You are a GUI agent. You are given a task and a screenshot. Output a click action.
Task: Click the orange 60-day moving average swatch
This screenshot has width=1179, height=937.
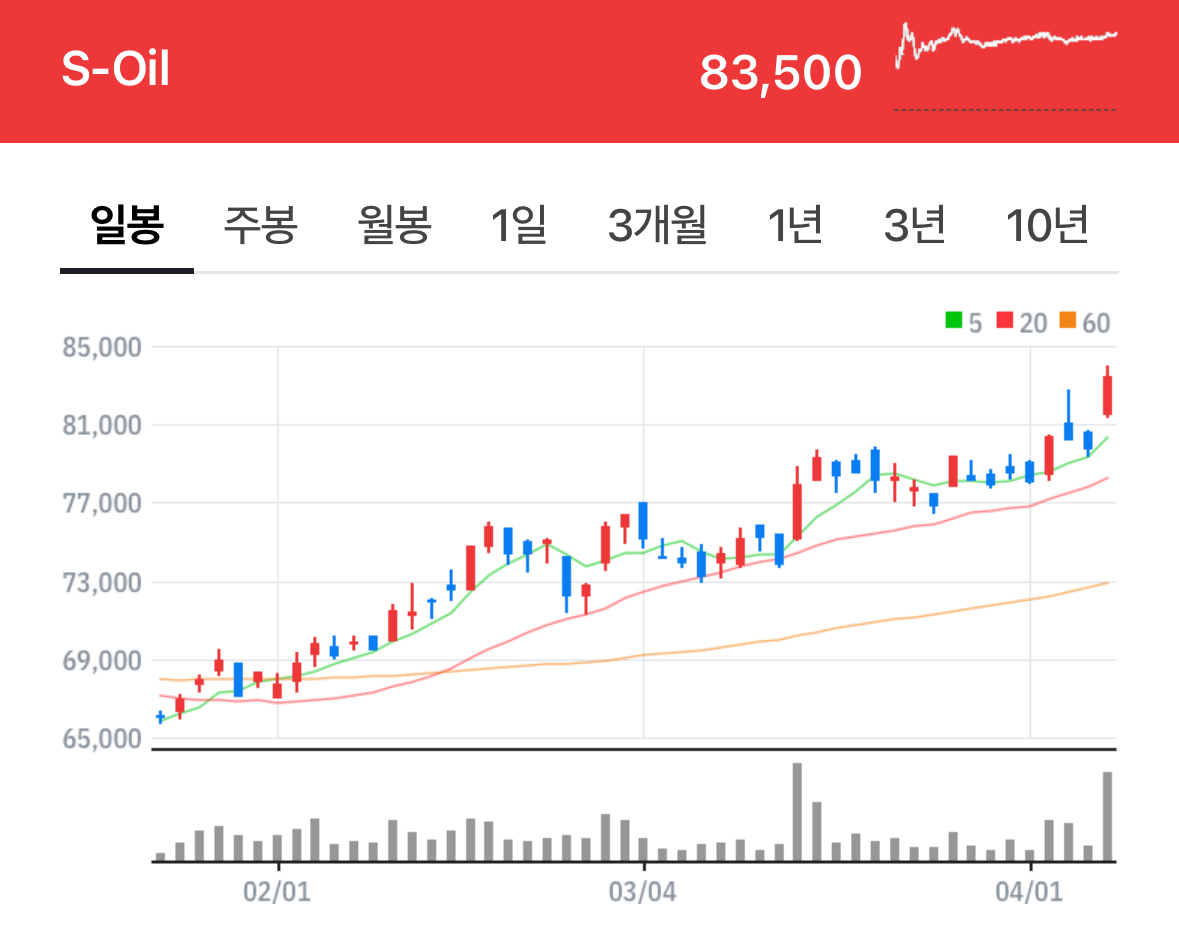(x=1068, y=320)
